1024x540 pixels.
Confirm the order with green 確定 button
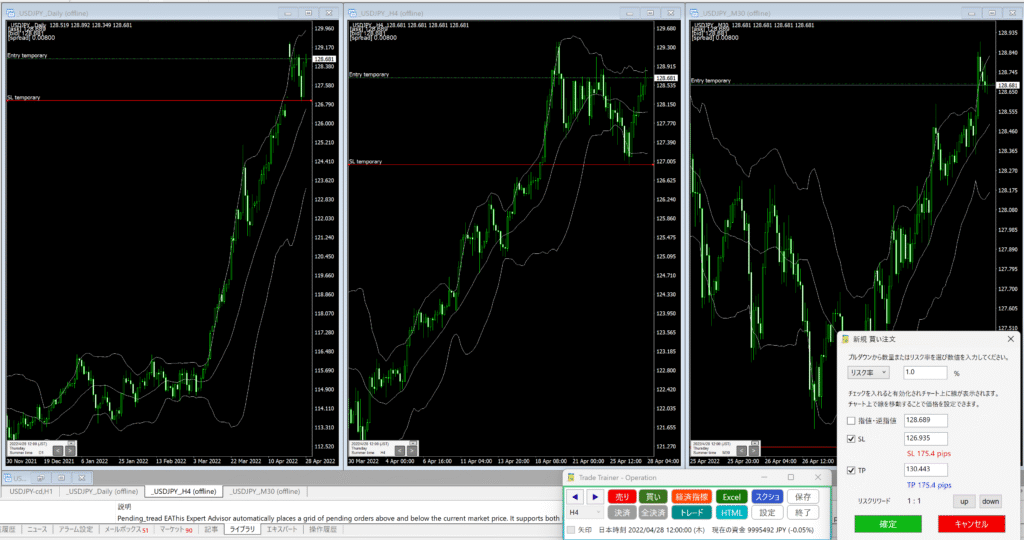pyautogui.click(x=888, y=524)
